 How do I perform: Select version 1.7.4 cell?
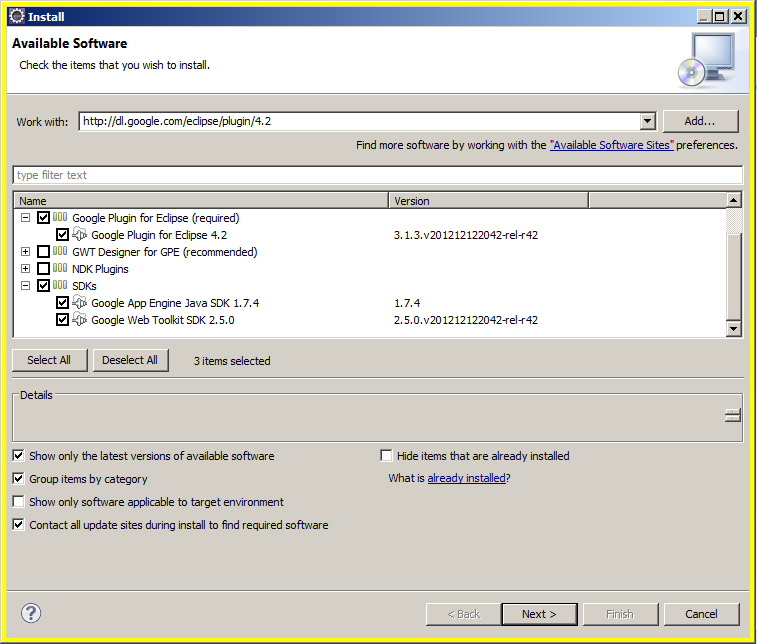point(407,303)
